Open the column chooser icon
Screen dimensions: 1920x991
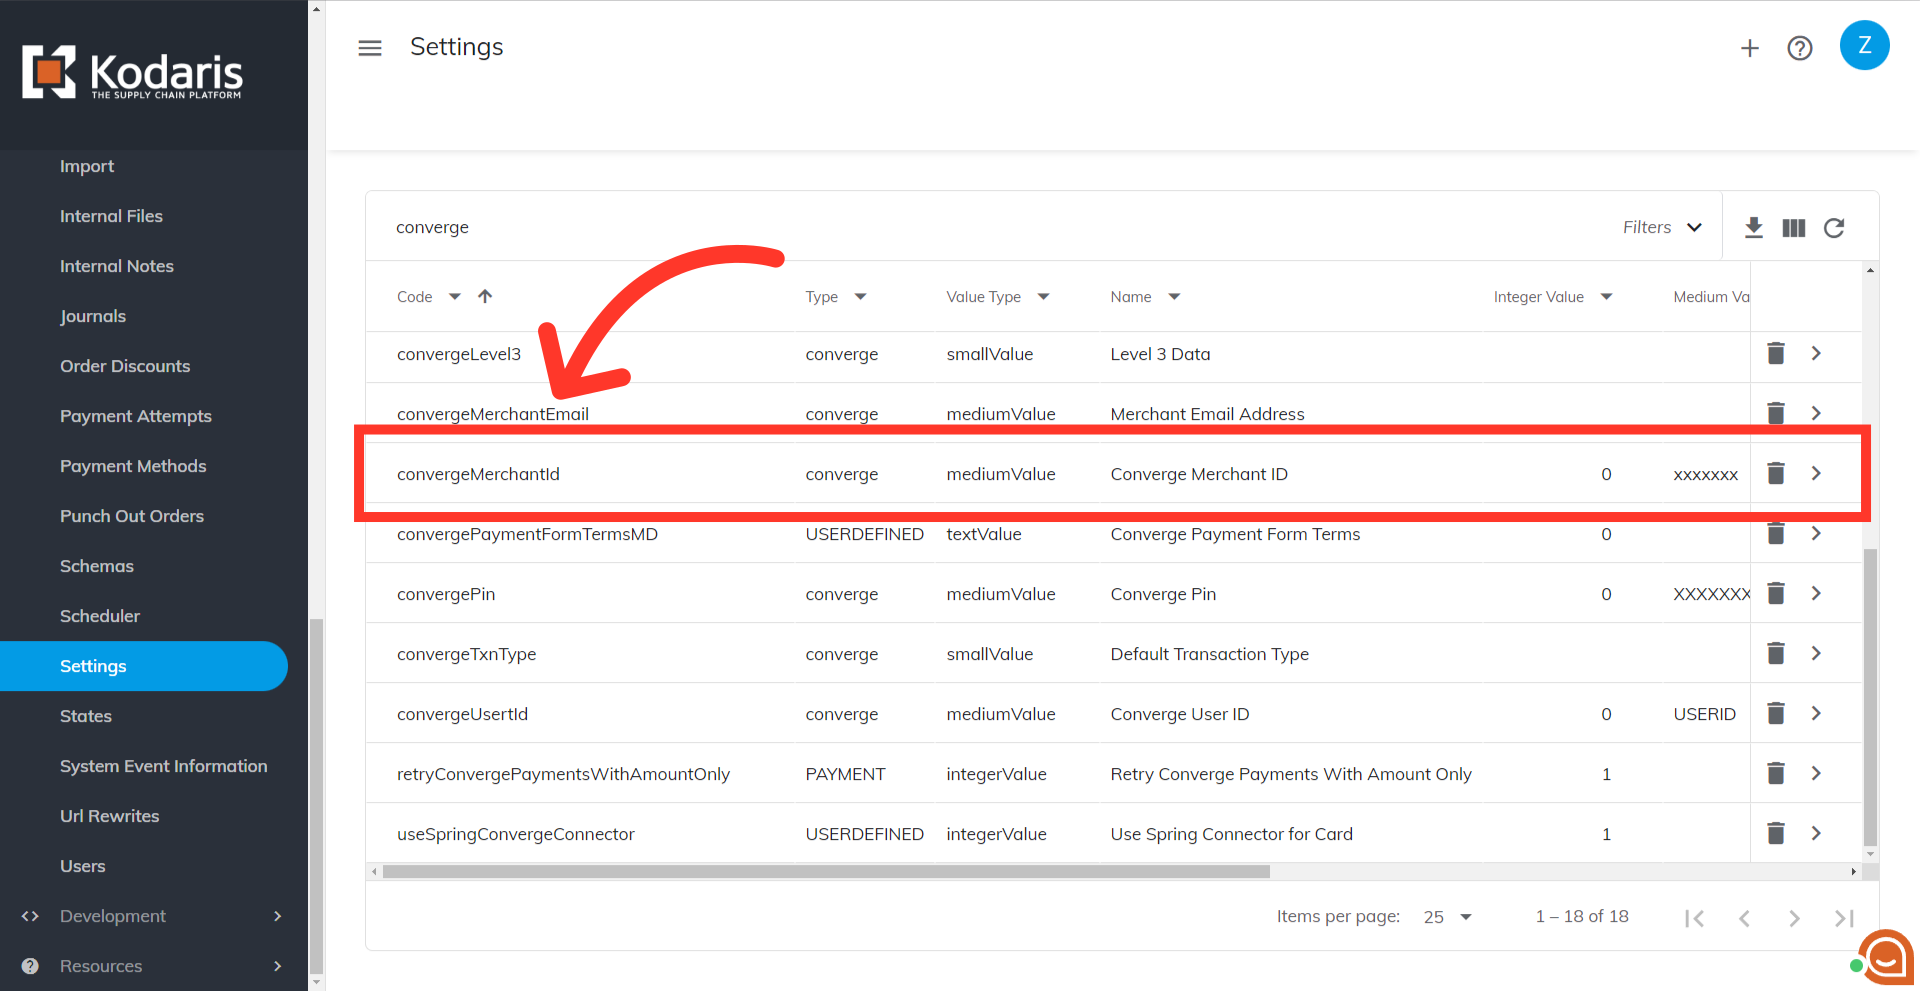click(1794, 228)
